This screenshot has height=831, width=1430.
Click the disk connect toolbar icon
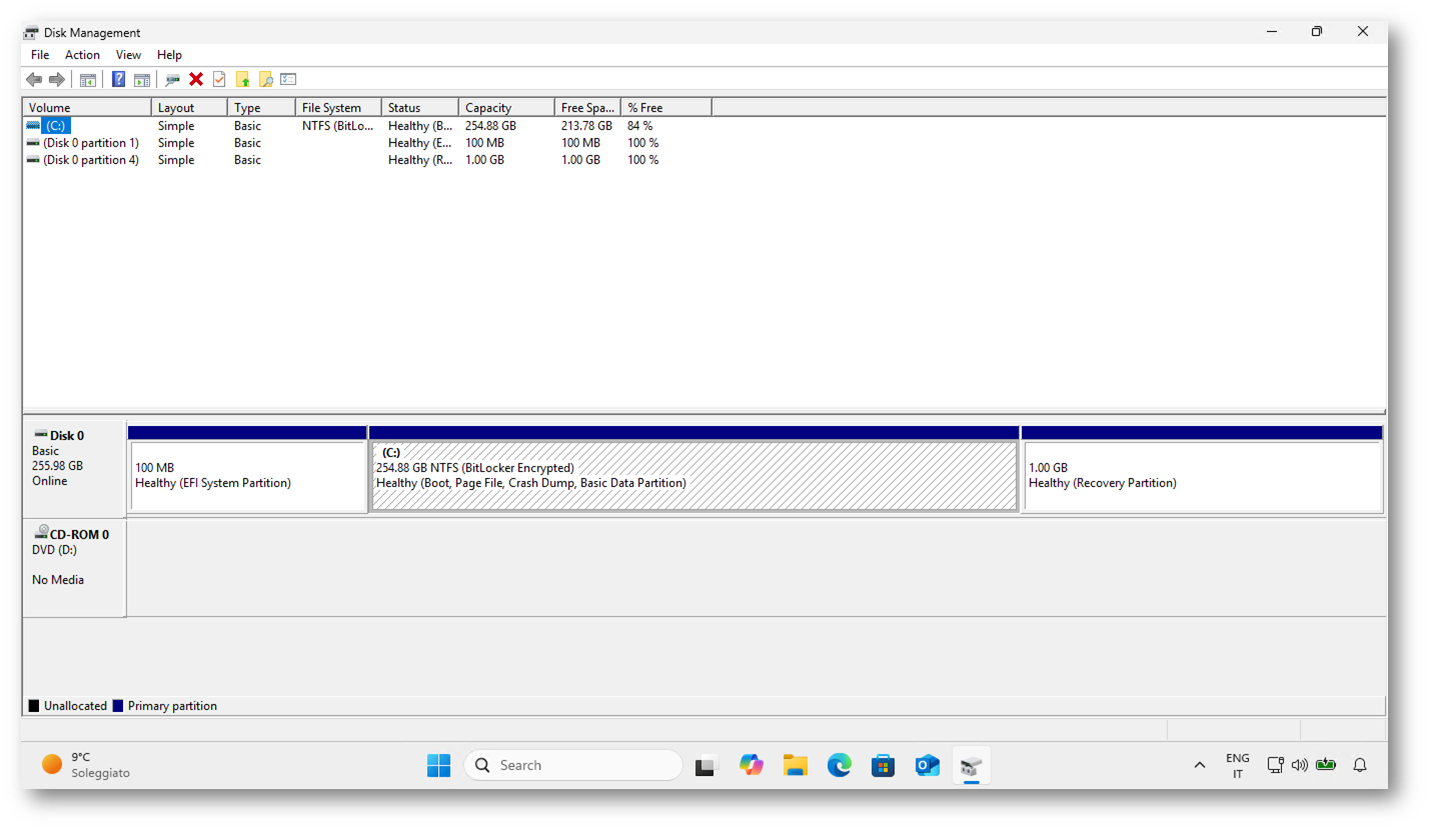point(173,80)
